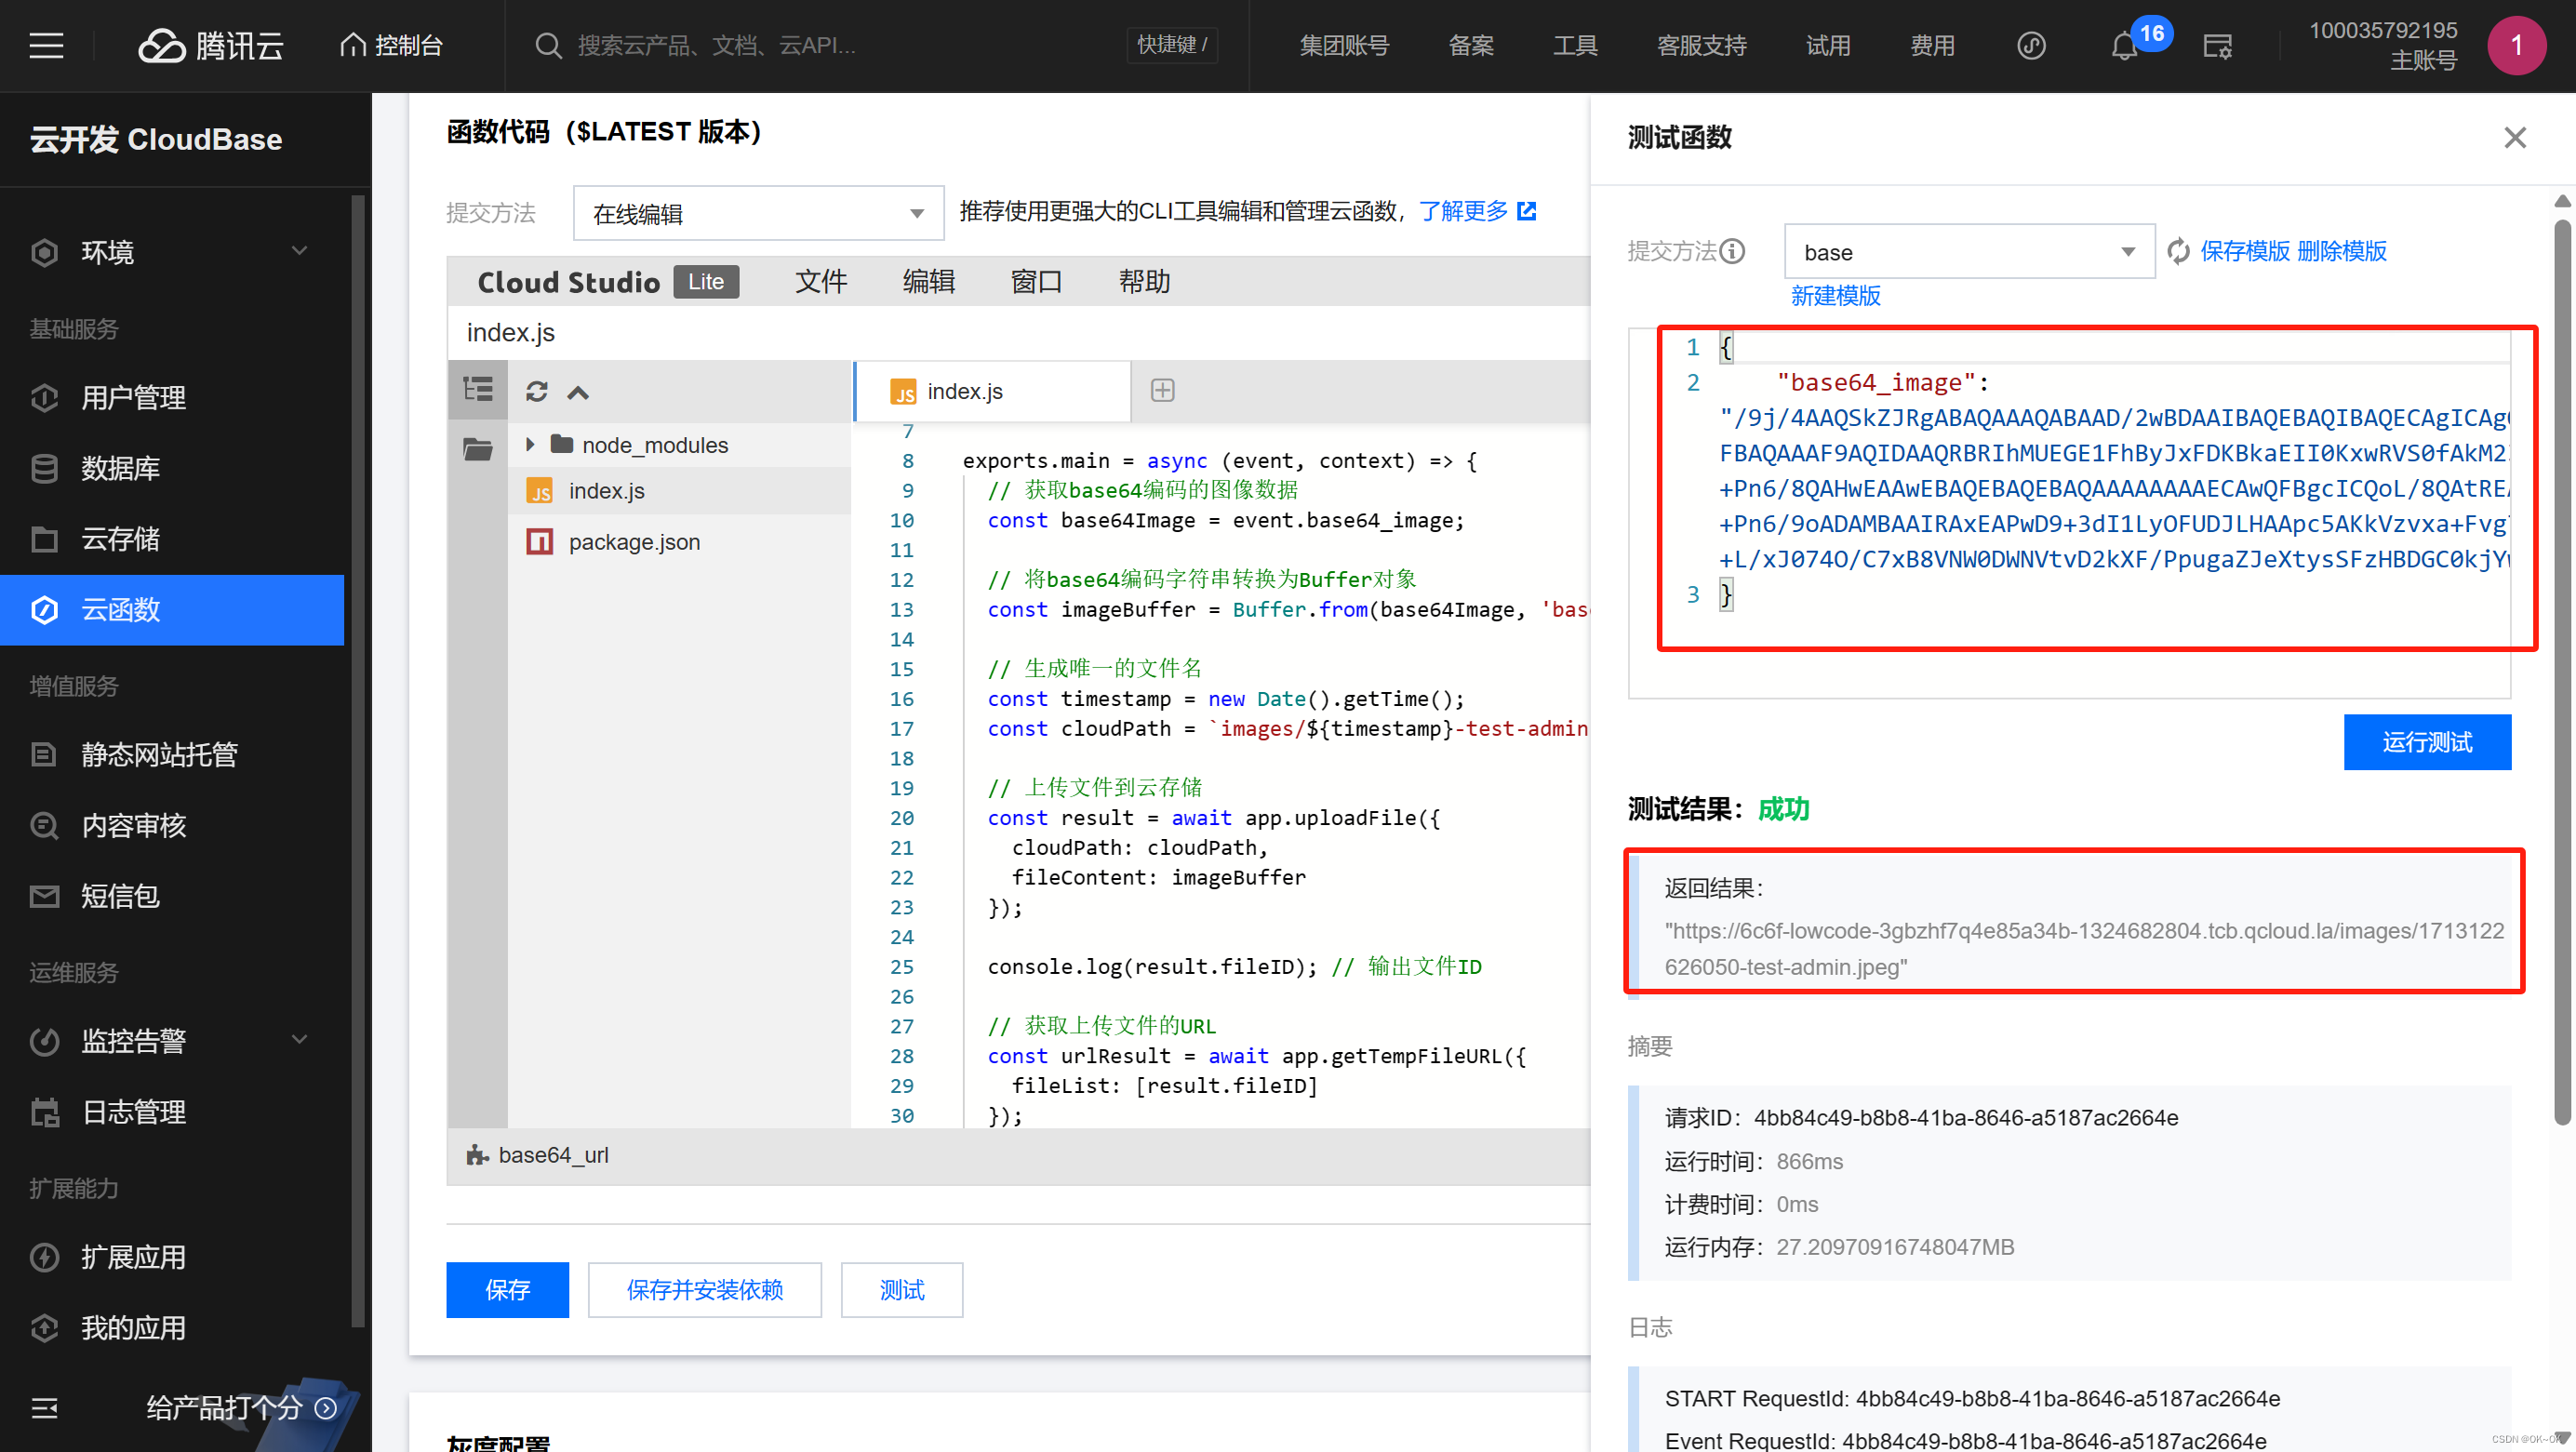Open the 编辑 menu in Cloud Studio
2576x1452 pixels.
pyautogui.click(x=928, y=281)
